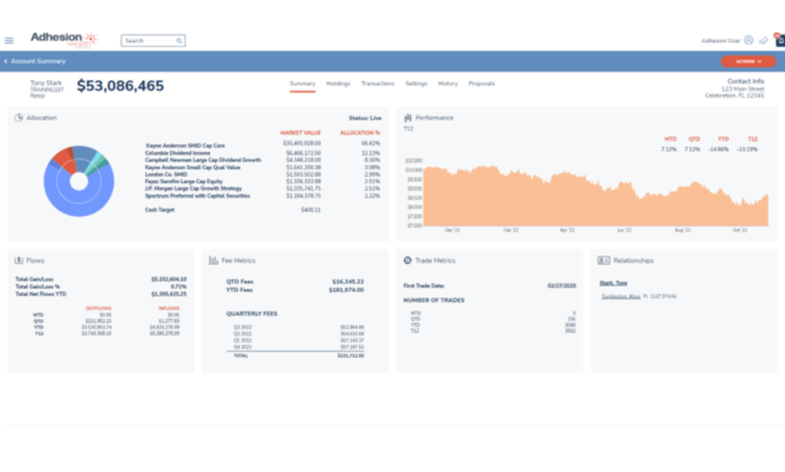This screenshot has height=472, width=785.
Task: Open the Stark, Tony relationship link
Action: (613, 283)
